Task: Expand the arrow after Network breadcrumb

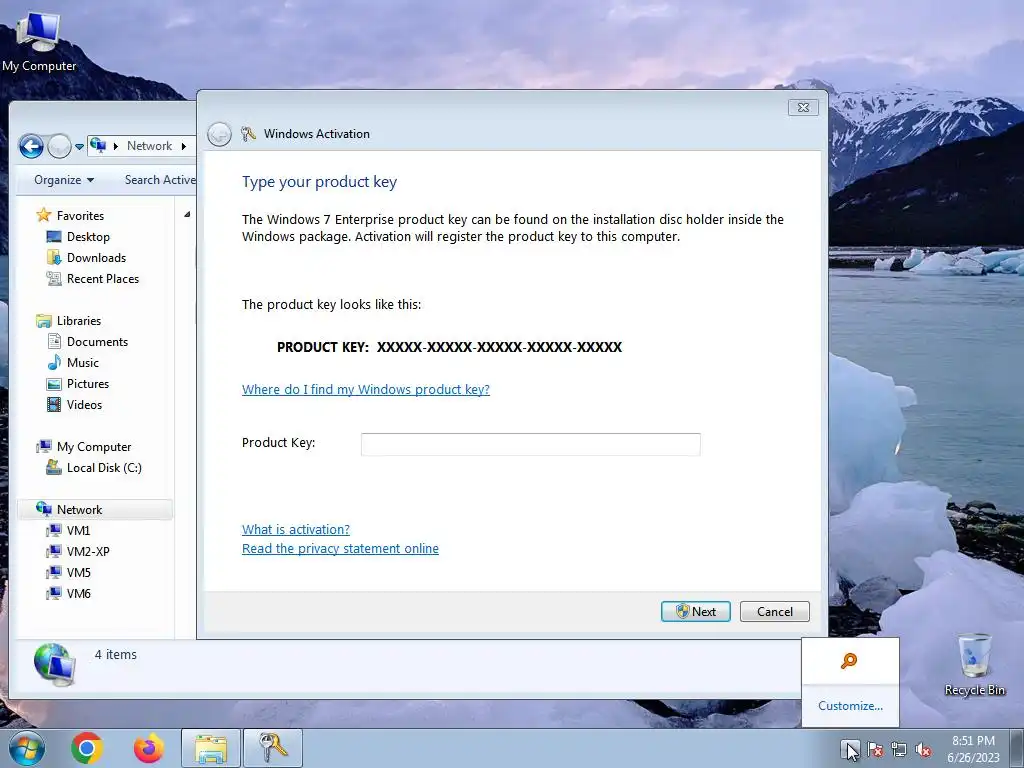Action: [x=184, y=146]
